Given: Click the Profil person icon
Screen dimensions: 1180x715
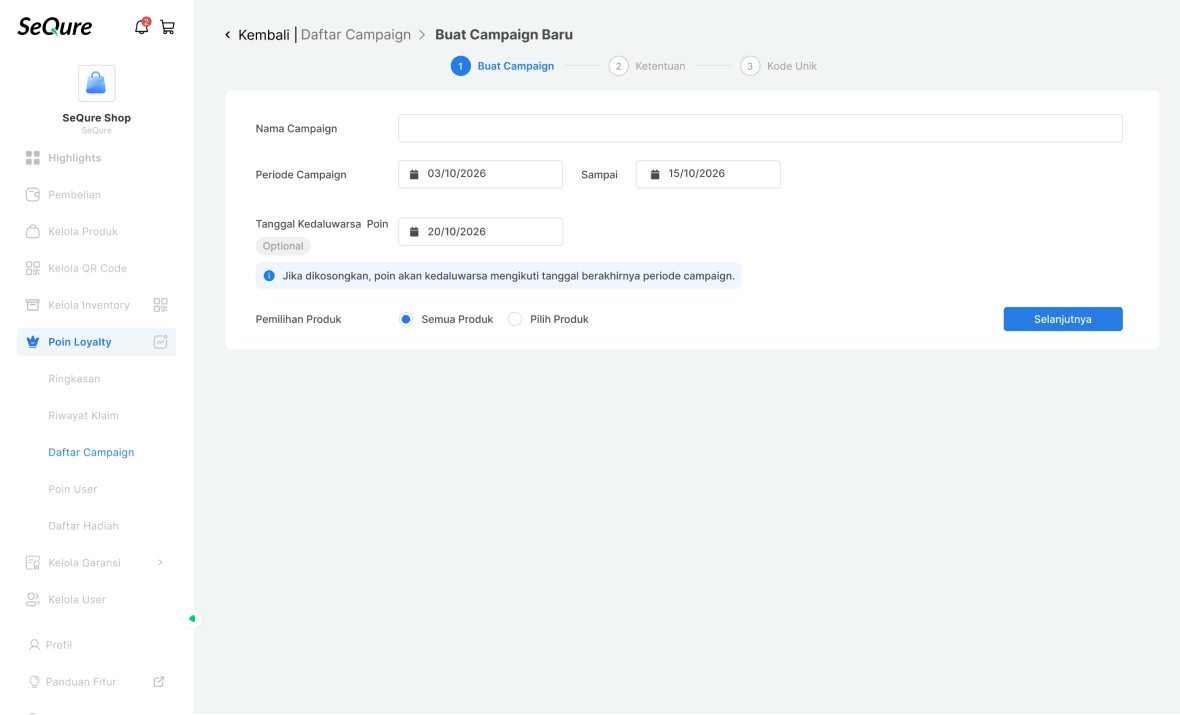Looking at the screenshot, I should click(x=34, y=645).
